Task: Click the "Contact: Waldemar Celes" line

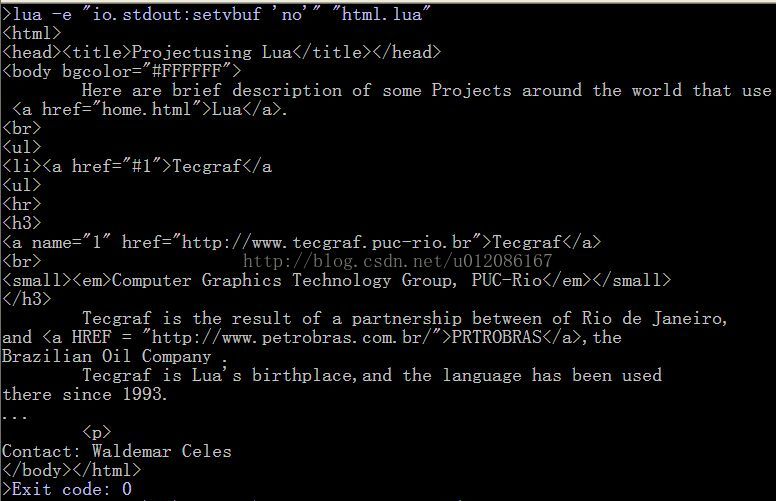Action: (x=117, y=451)
